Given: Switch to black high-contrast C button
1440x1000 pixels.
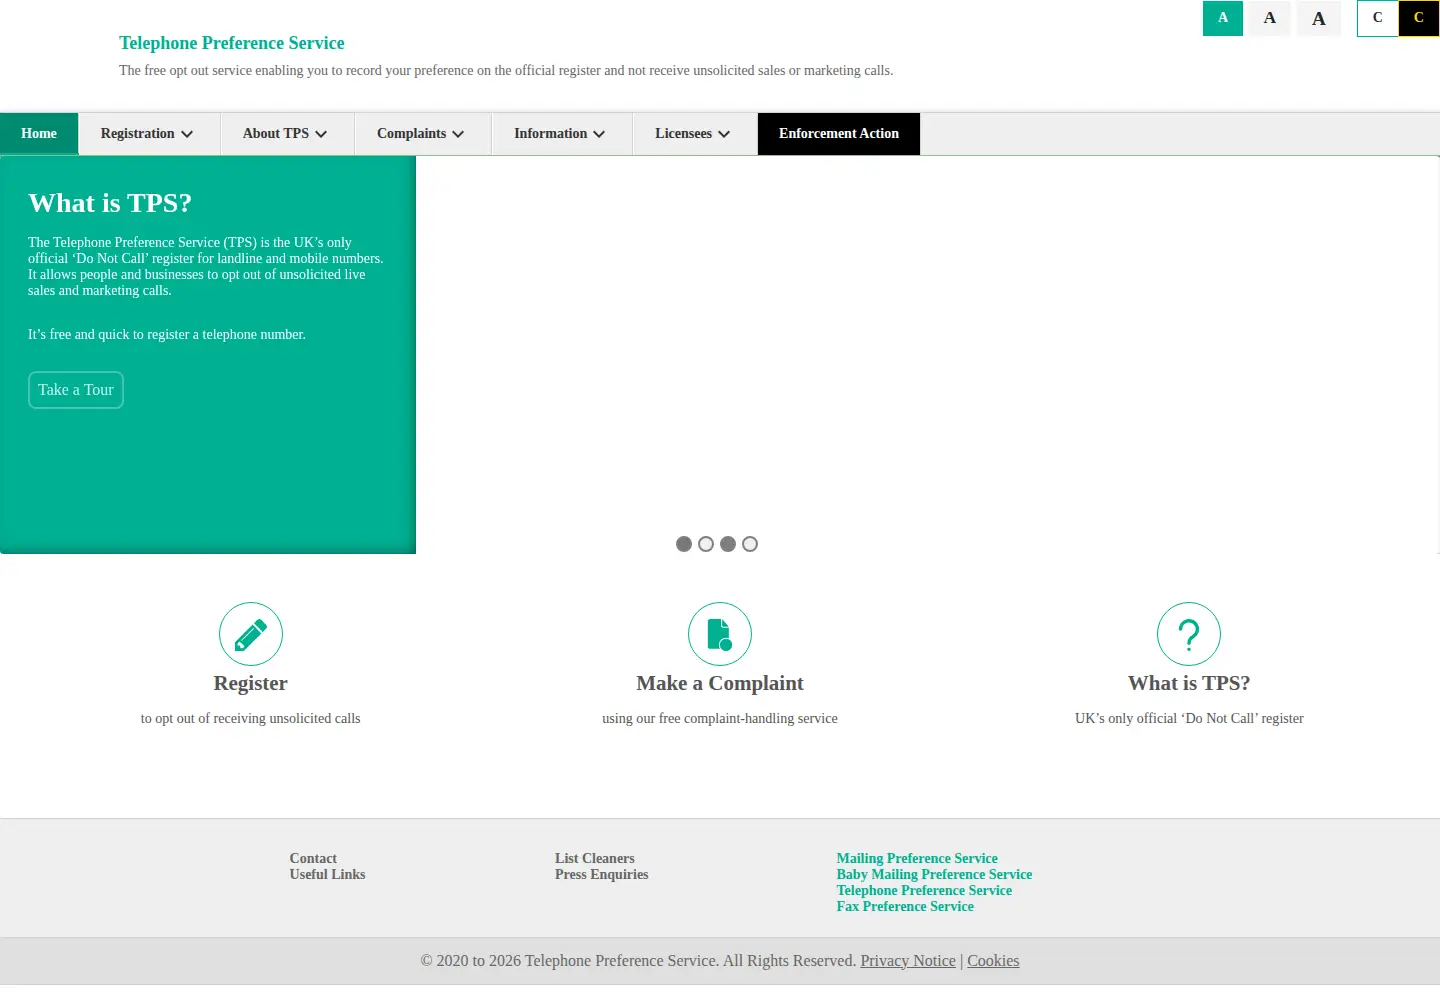Looking at the screenshot, I should tap(1419, 18).
